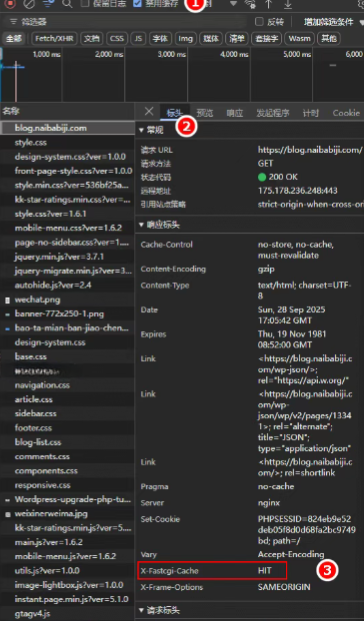Select the navigation.css request
Image resolution: width=364 pixels, height=621 pixels.
tap(67, 385)
